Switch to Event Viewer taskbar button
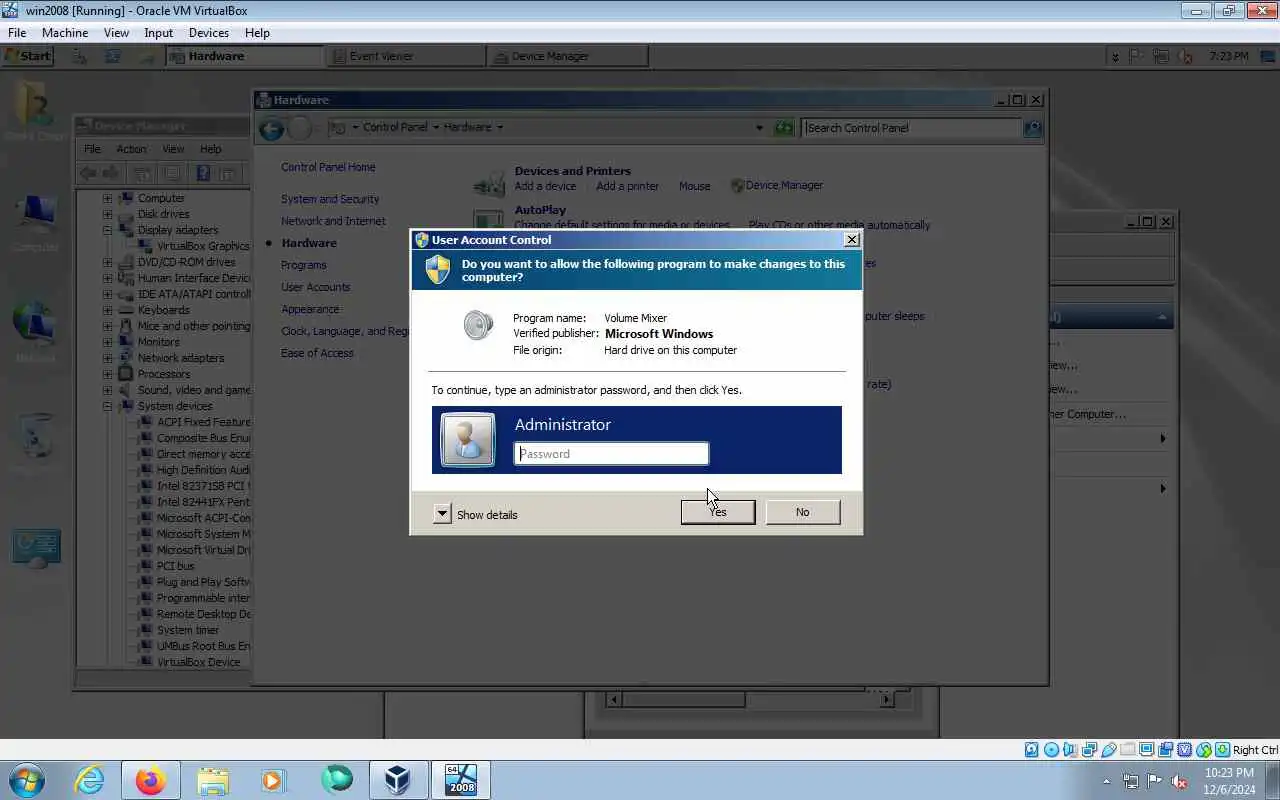Screen dimensions: 1280x800 [x=407, y=56]
